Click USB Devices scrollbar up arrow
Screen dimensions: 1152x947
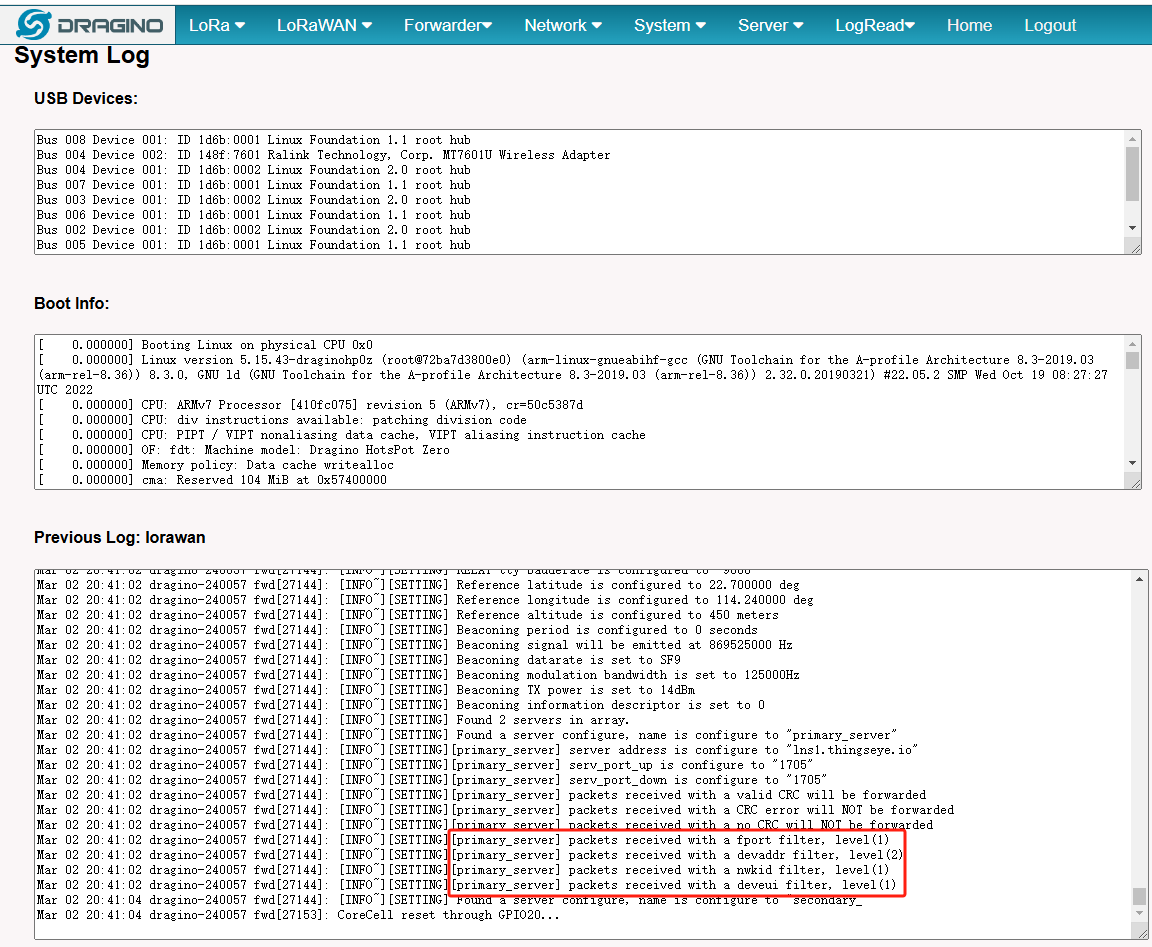(1132, 139)
